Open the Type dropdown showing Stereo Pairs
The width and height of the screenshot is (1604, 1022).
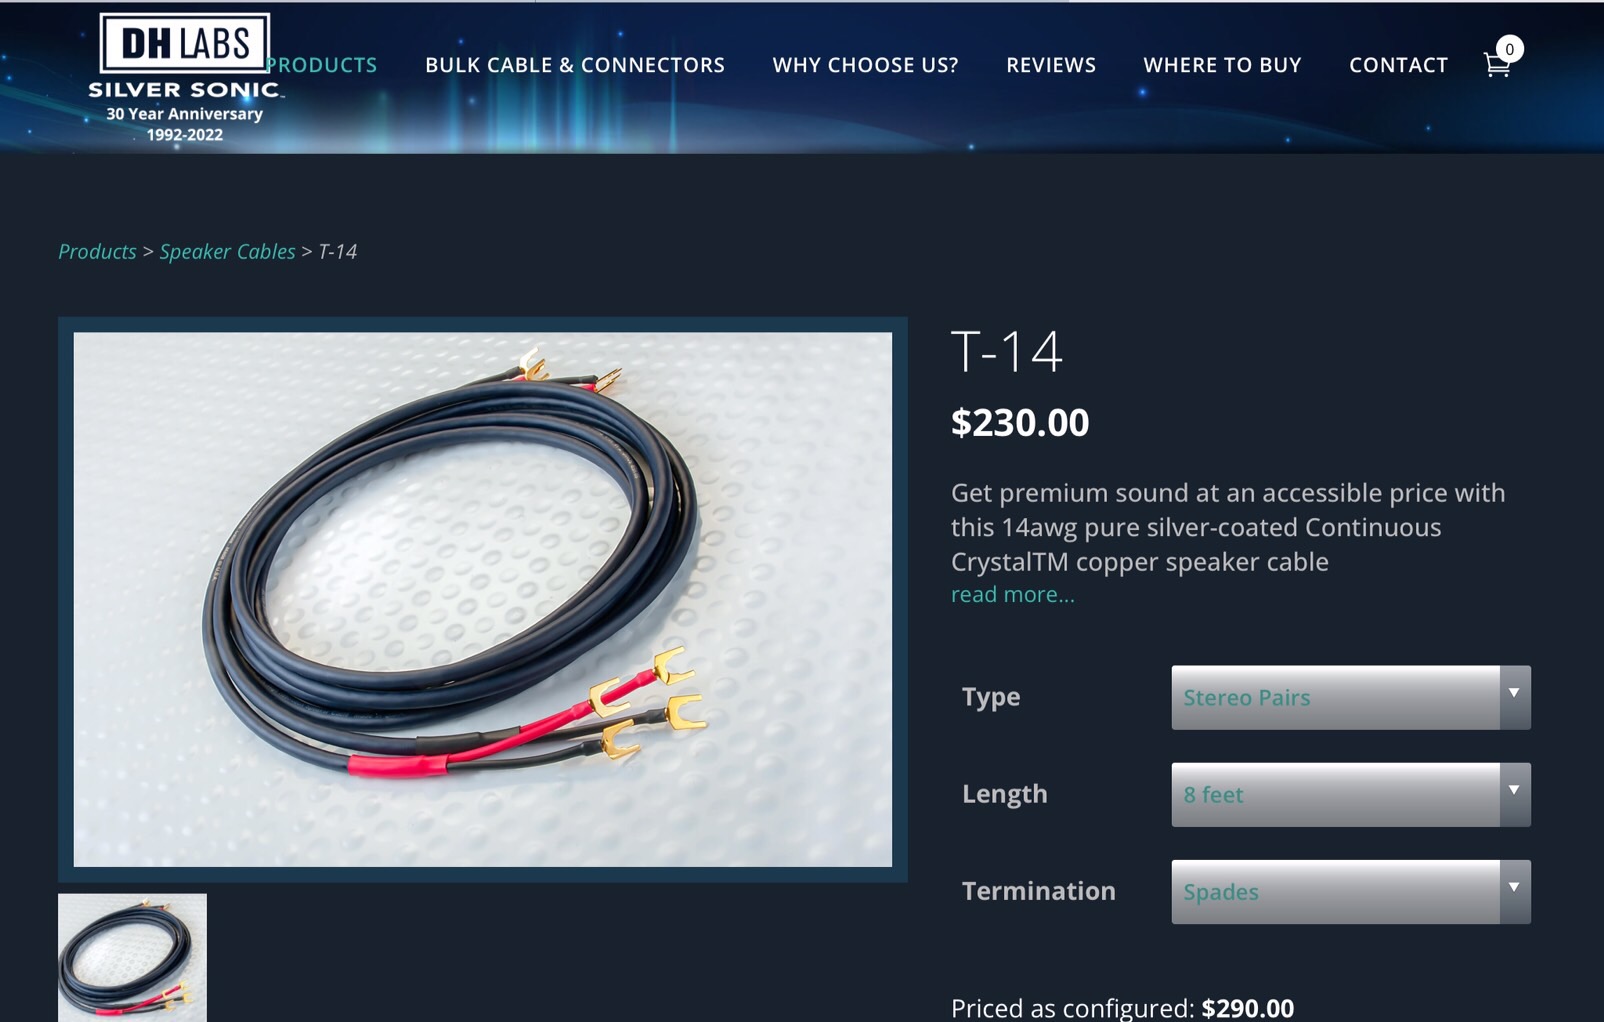[1350, 697]
